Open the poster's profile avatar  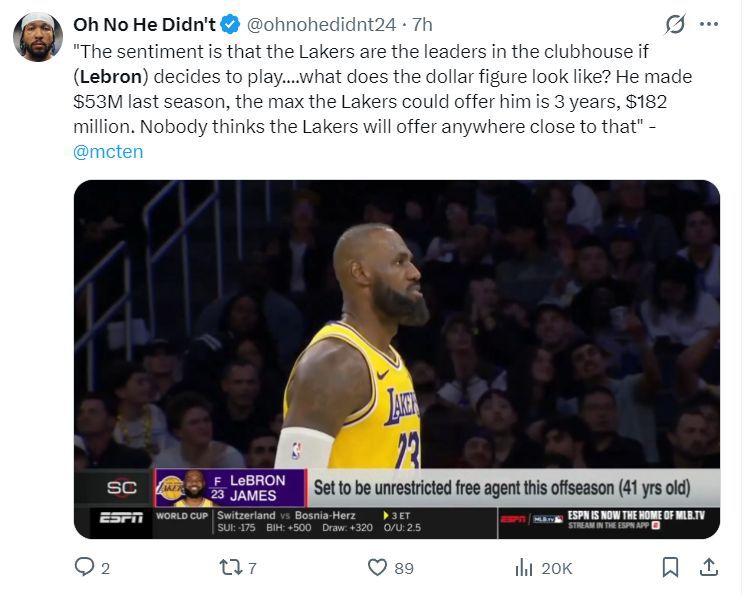38,37
